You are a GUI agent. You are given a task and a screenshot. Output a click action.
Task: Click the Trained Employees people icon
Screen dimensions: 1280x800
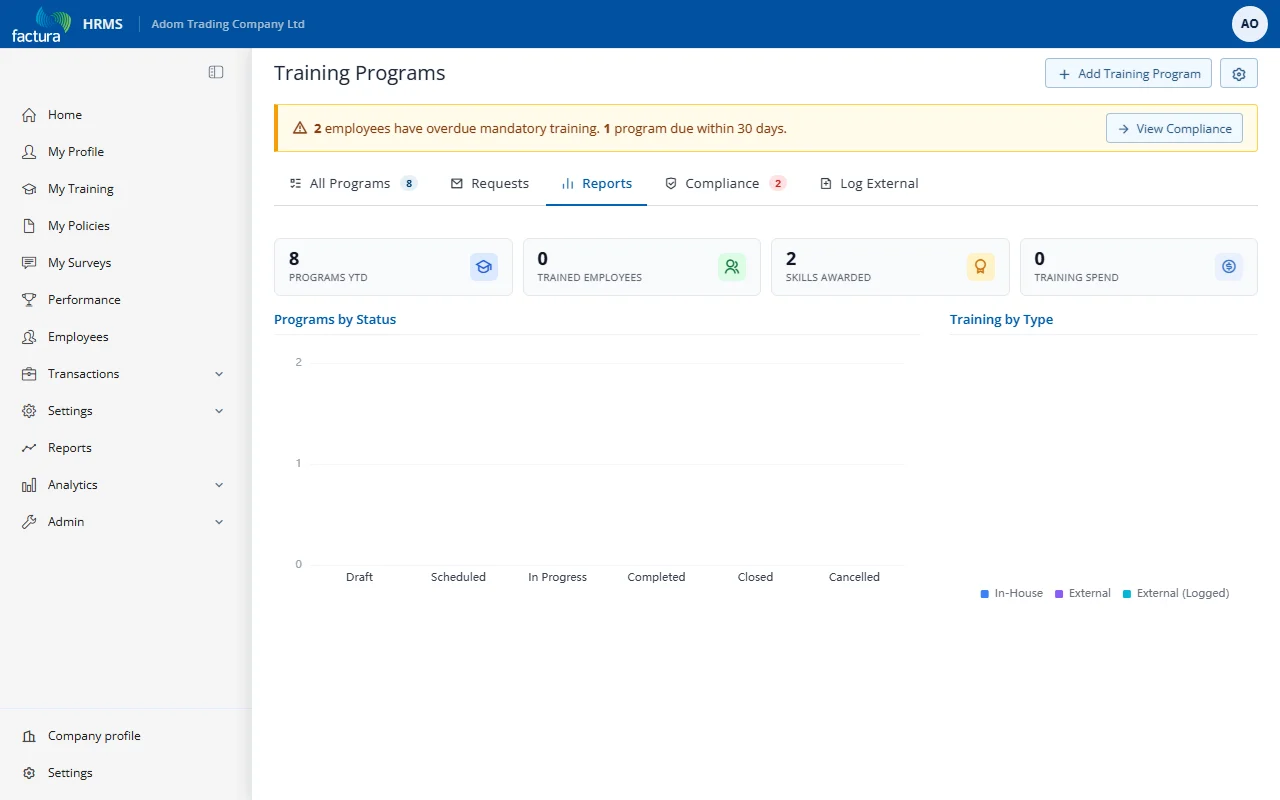point(732,267)
